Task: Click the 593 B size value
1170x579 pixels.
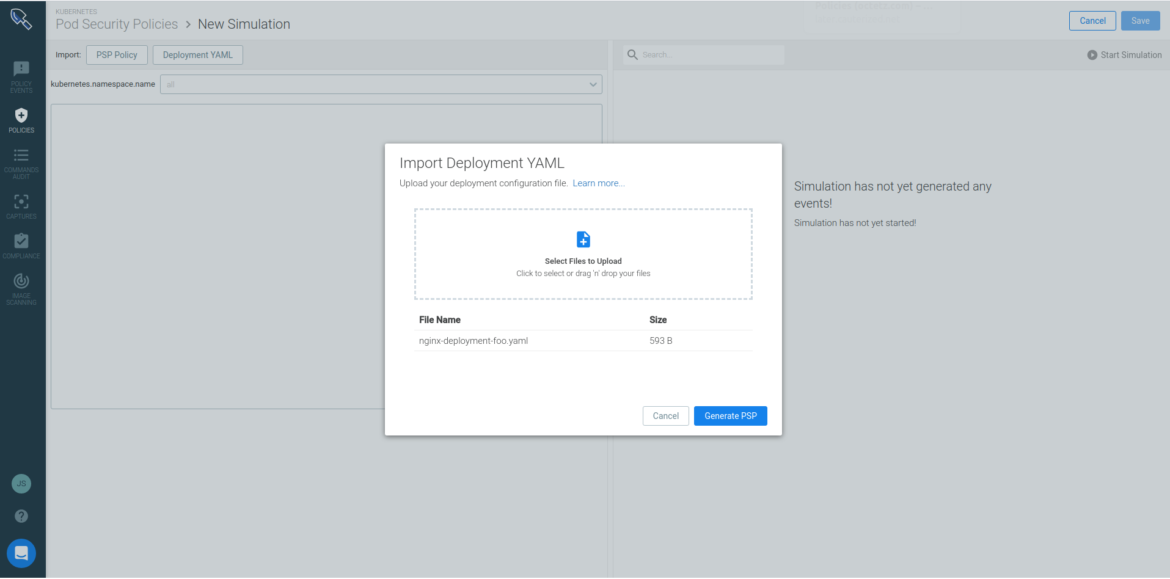Action: [661, 341]
